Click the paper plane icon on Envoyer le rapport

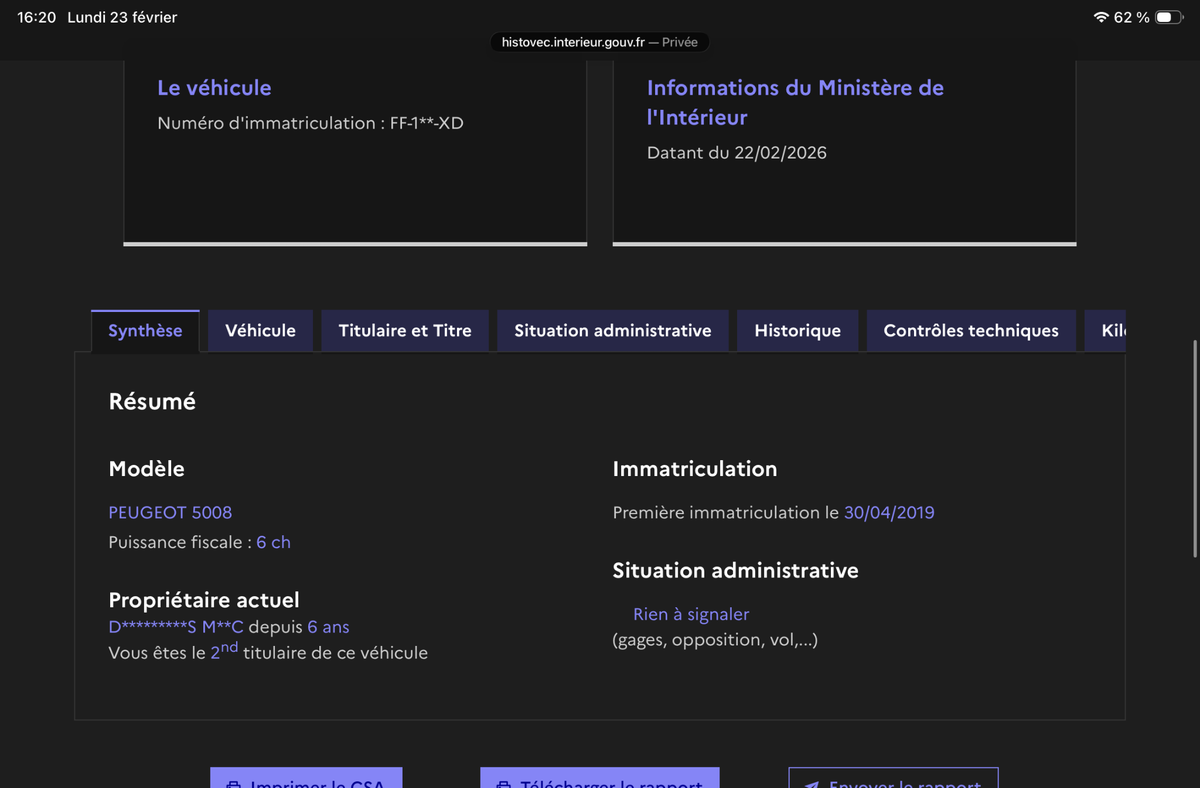coord(812,783)
